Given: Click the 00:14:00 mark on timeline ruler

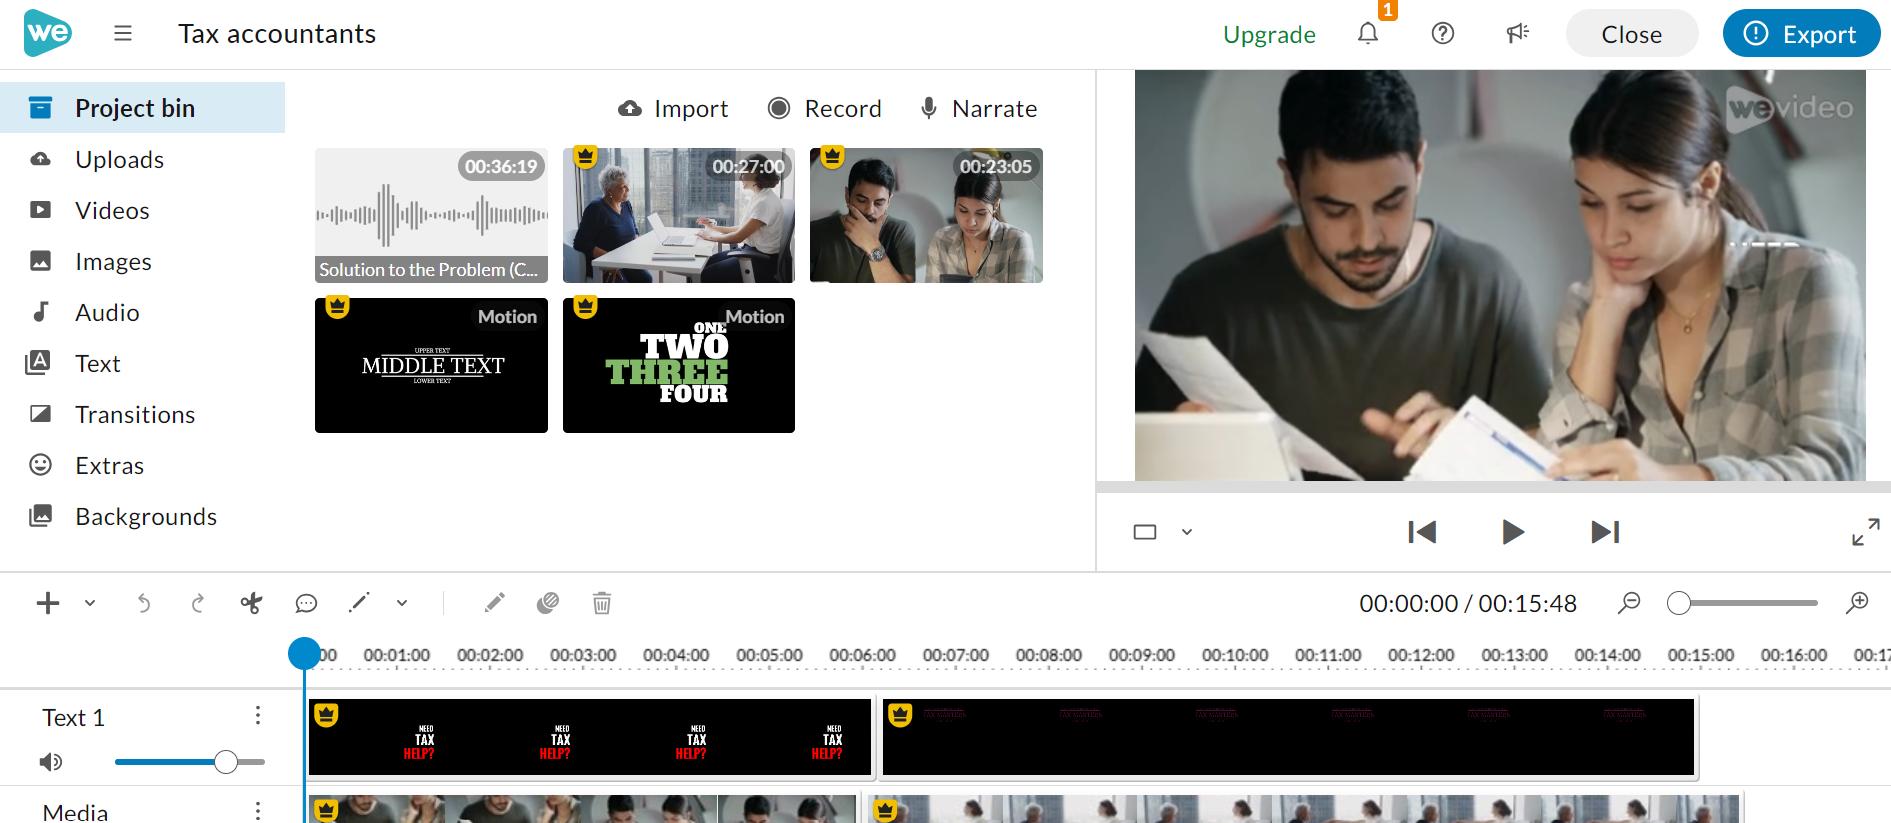Looking at the screenshot, I should click(1607, 655).
